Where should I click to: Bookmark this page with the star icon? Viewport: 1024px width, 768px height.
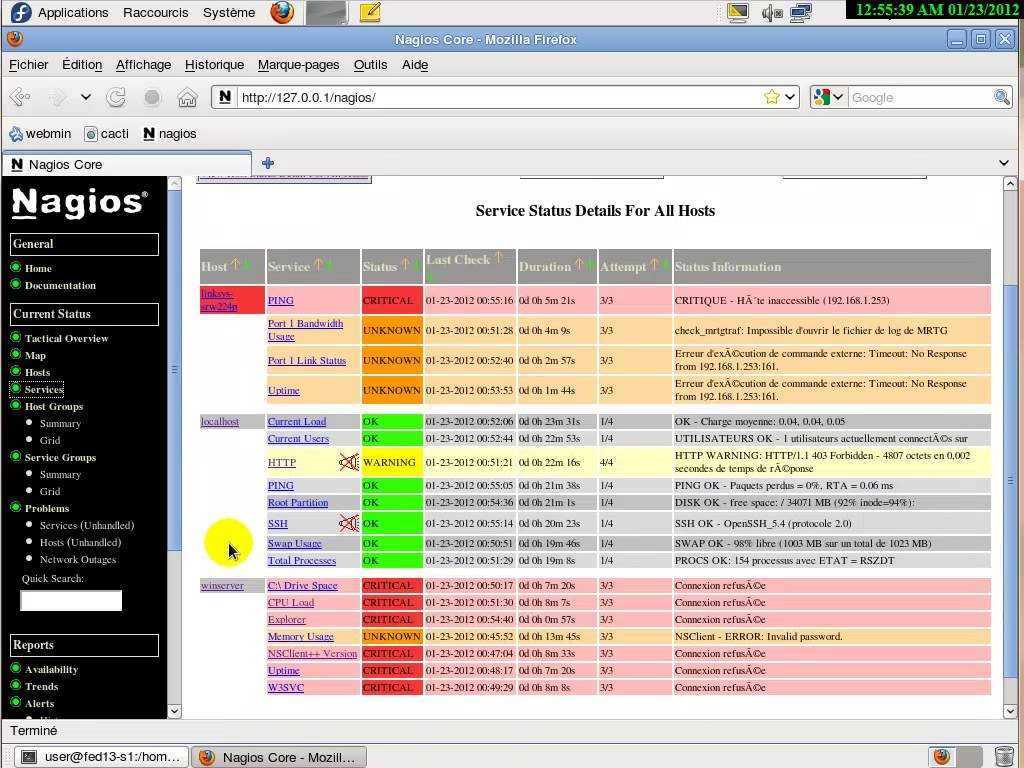771,97
